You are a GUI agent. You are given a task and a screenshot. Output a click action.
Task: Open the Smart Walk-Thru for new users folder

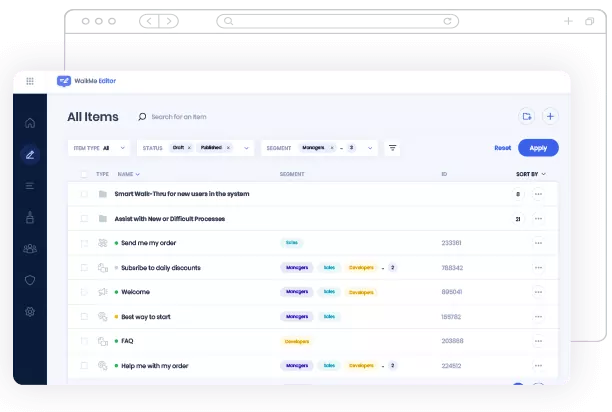[182, 194]
